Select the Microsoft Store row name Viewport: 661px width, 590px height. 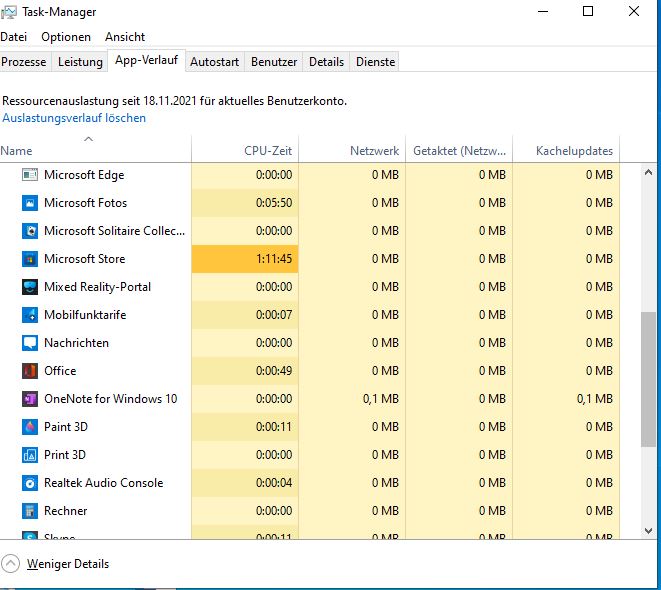(x=85, y=259)
